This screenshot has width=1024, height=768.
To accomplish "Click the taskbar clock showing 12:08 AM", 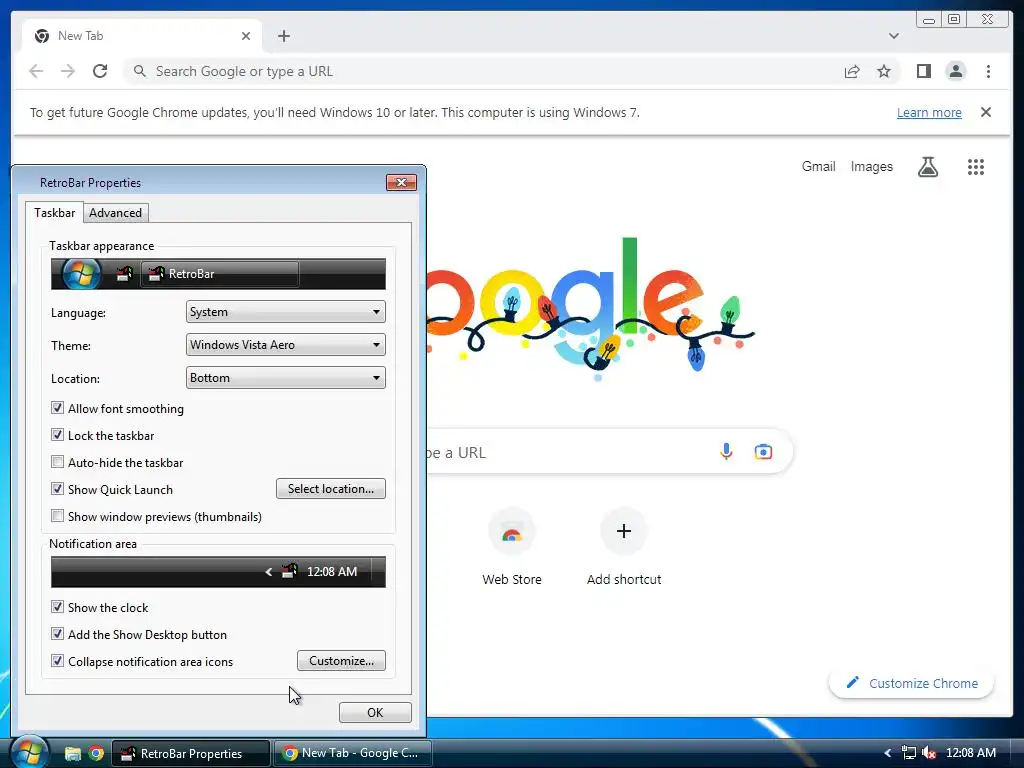I will (970, 753).
